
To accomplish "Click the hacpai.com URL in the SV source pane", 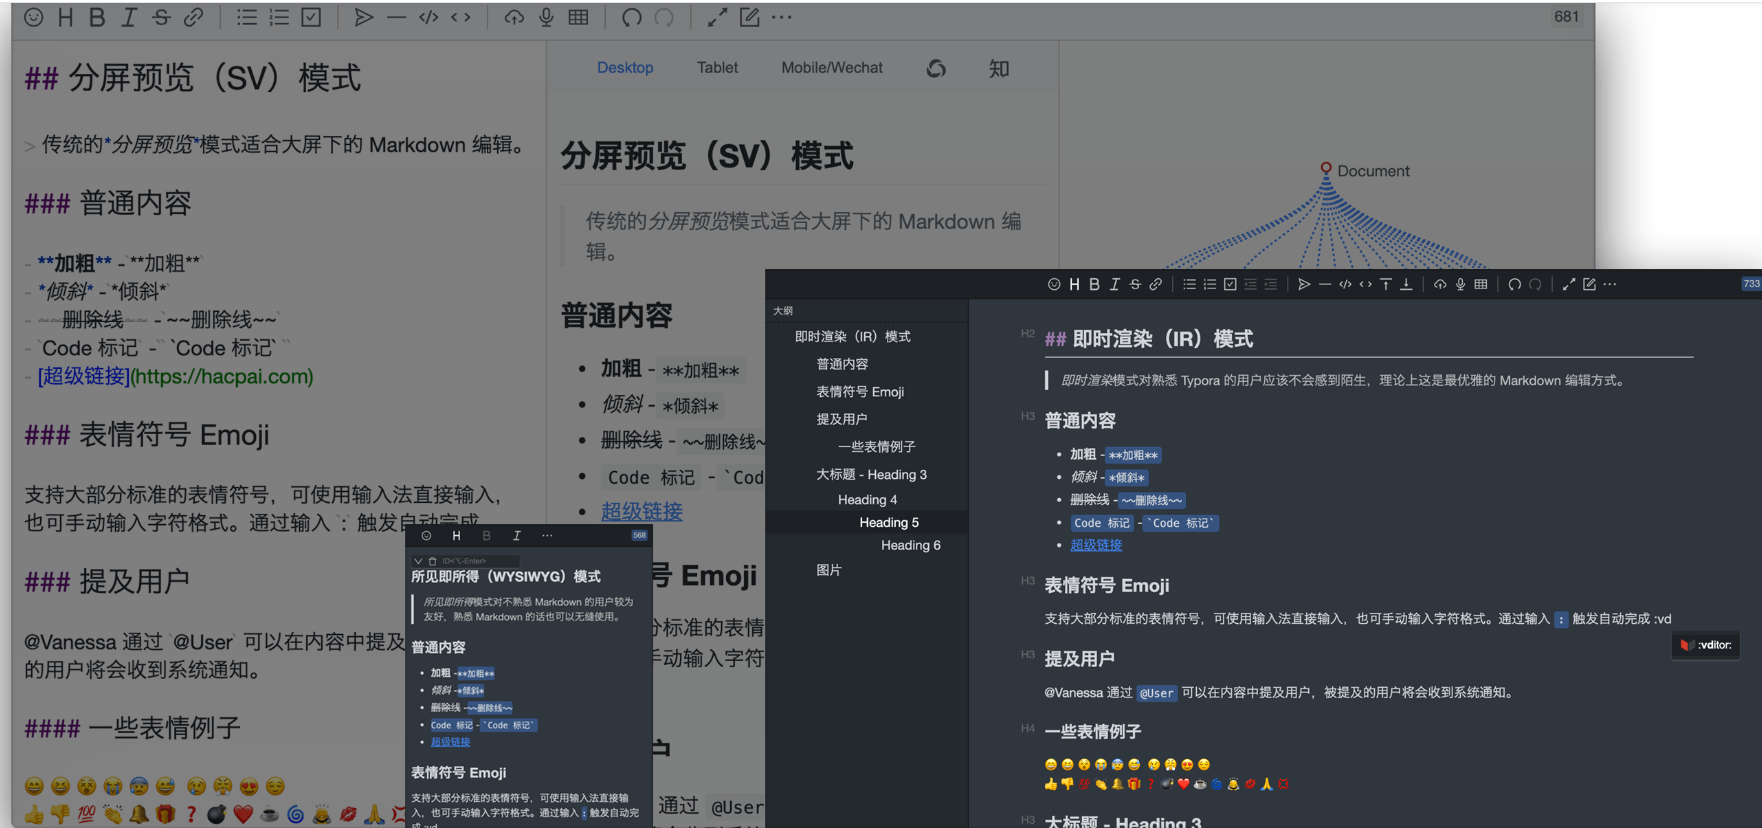I will [x=222, y=376].
